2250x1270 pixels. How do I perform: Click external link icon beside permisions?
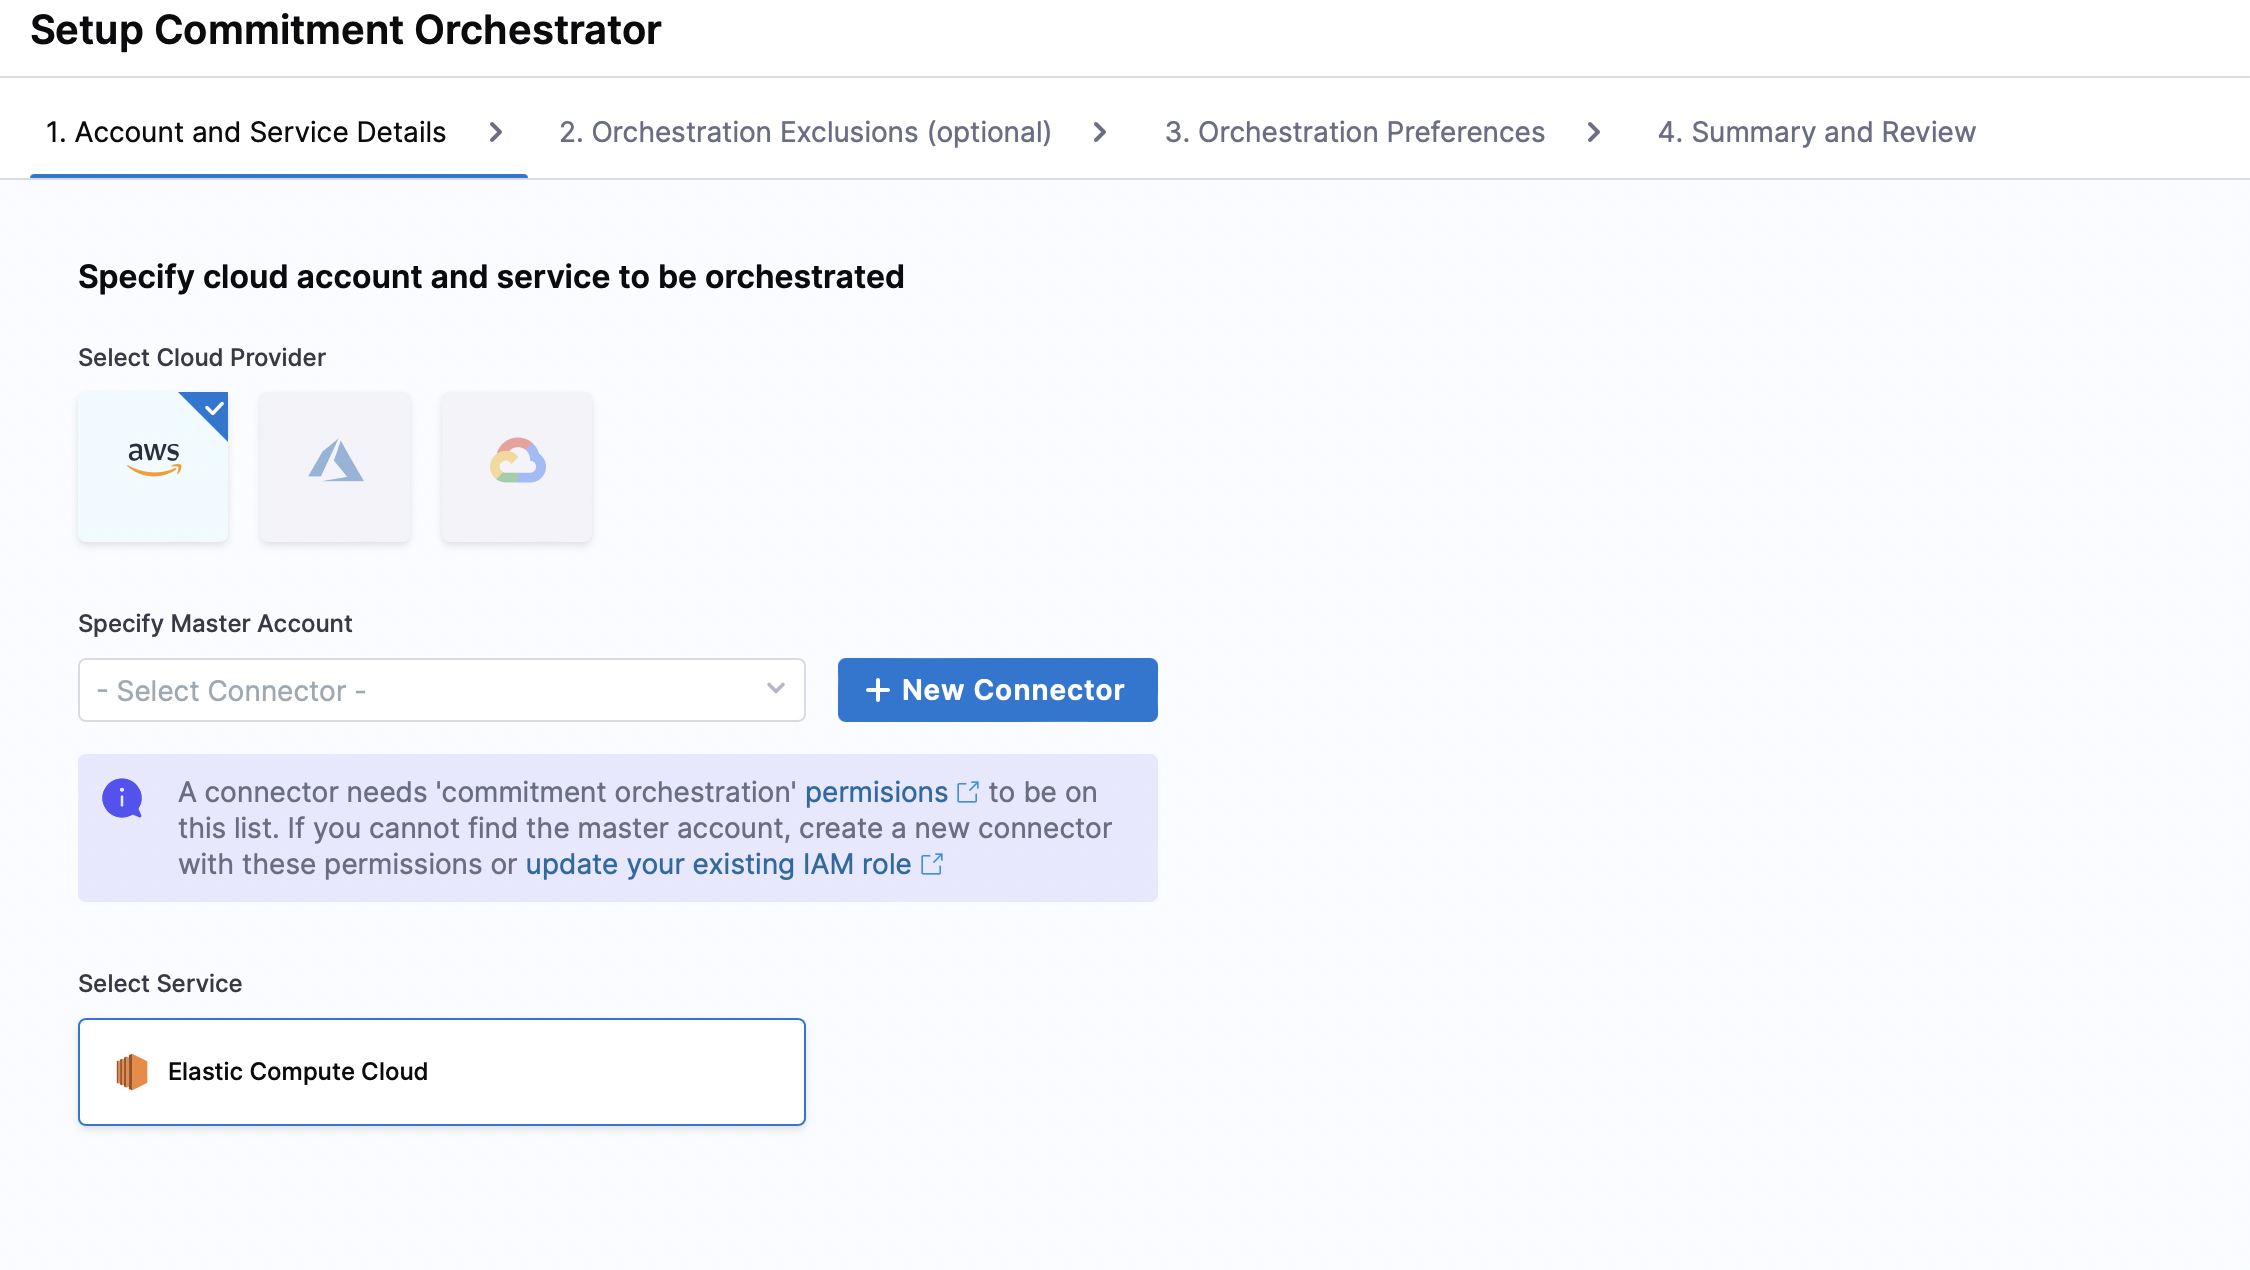968,792
